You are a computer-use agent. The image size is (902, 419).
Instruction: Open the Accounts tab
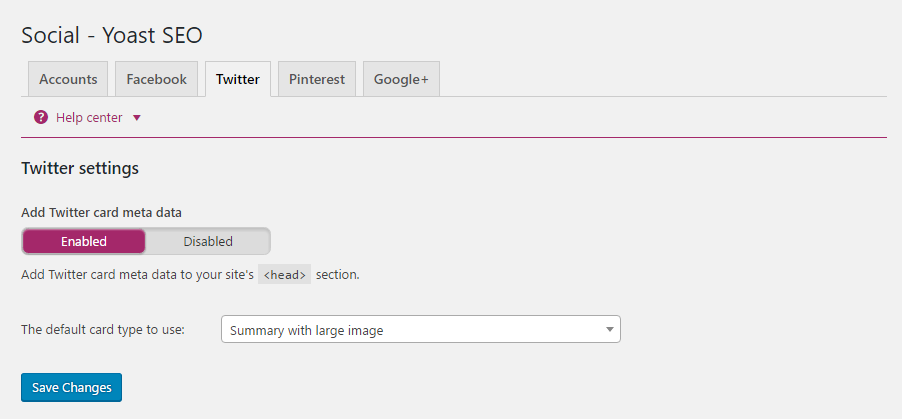(x=68, y=79)
